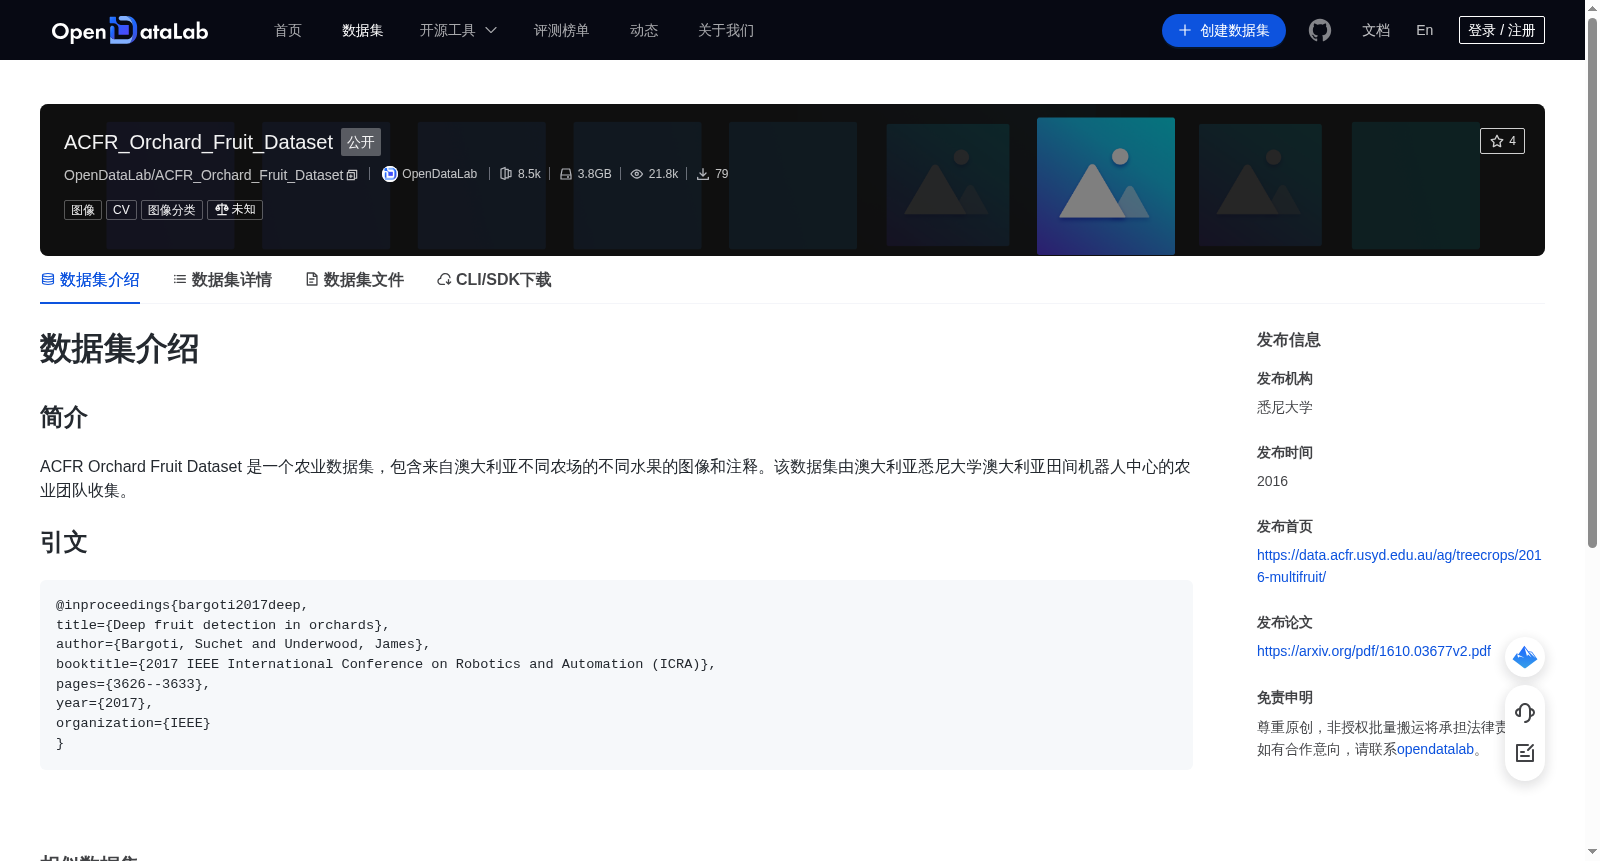Open 关于我们 navigation item
Image resolution: width=1600 pixels, height=861 pixels.
point(726,31)
